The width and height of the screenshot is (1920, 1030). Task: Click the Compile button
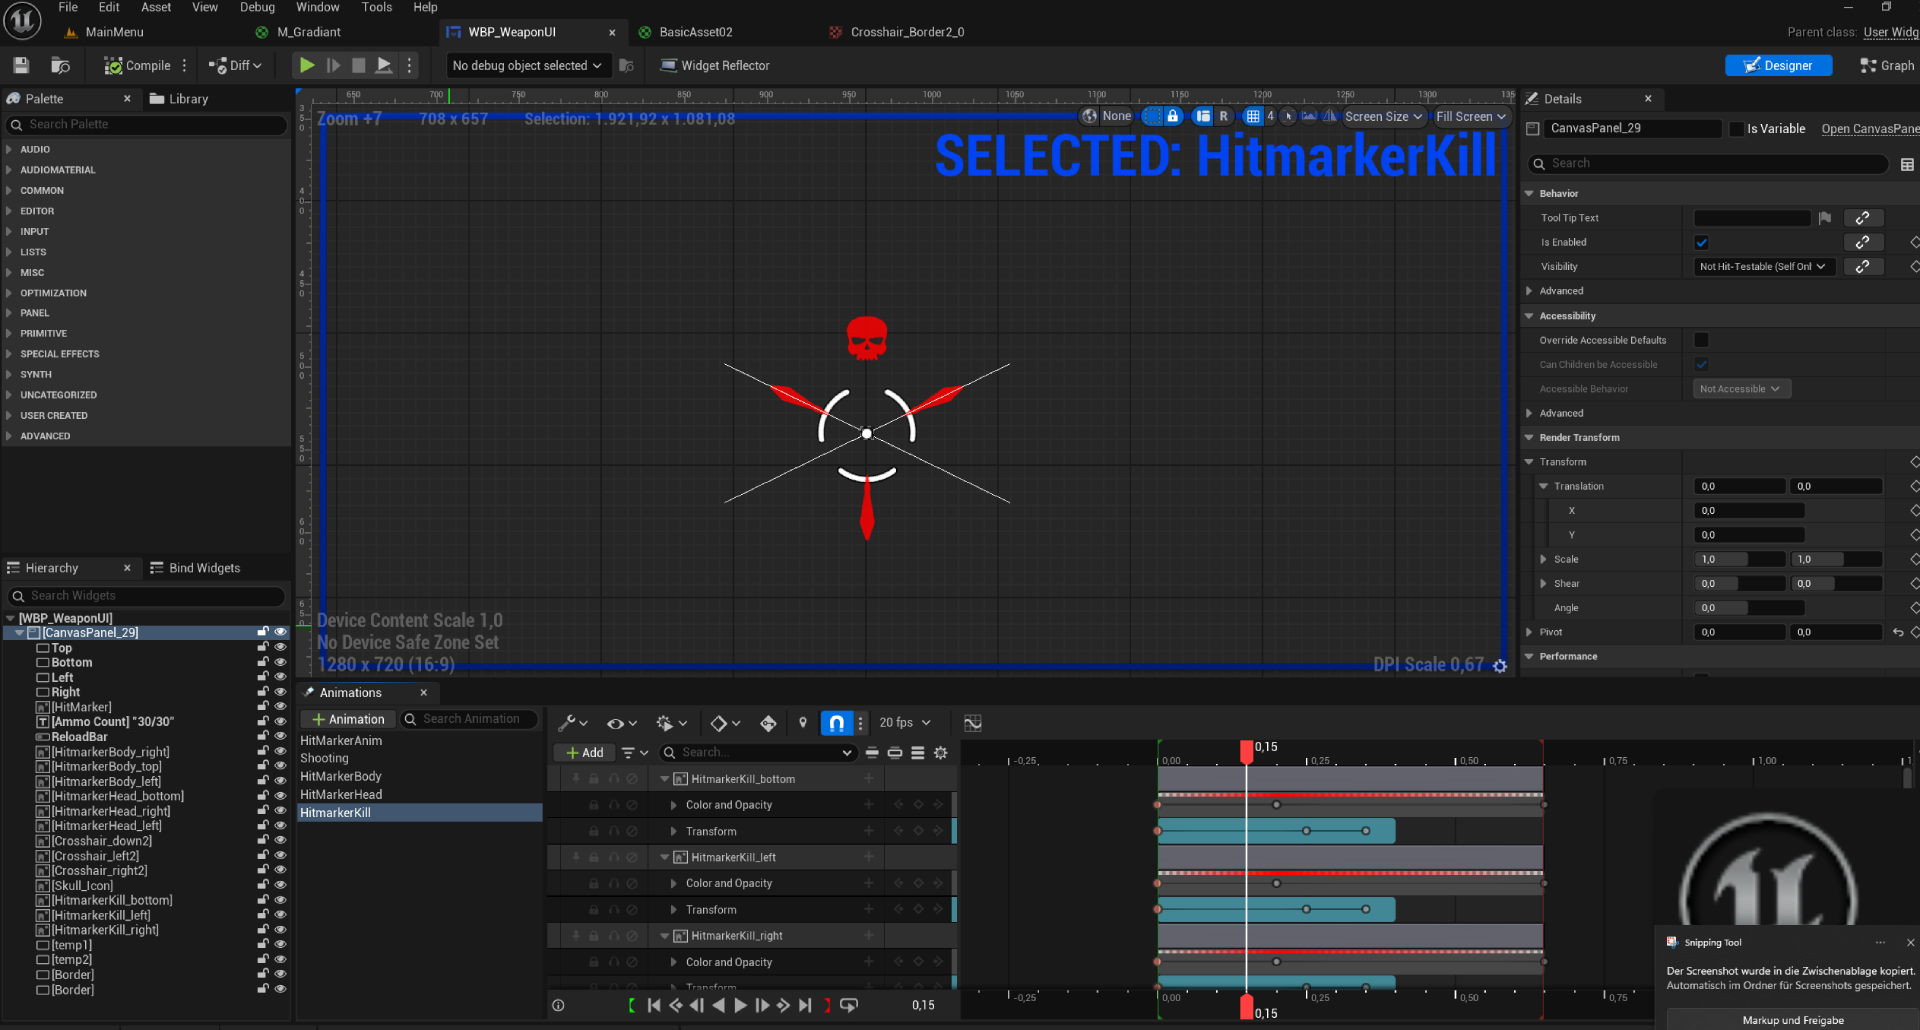tap(138, 66)
